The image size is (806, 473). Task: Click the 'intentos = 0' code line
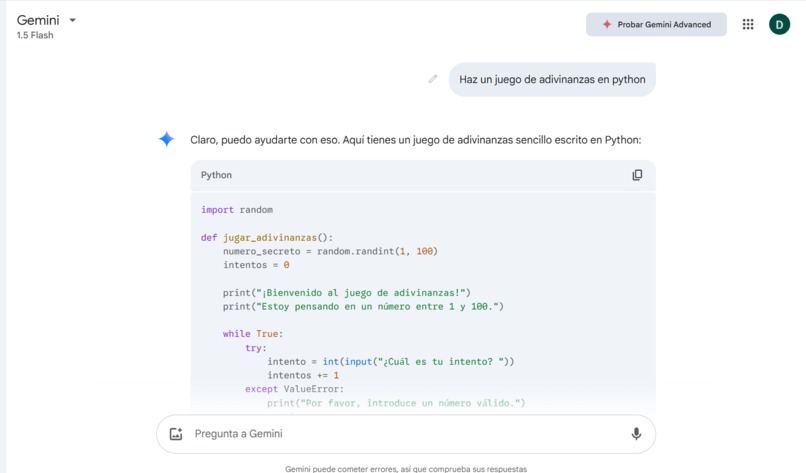coord(256,265)
